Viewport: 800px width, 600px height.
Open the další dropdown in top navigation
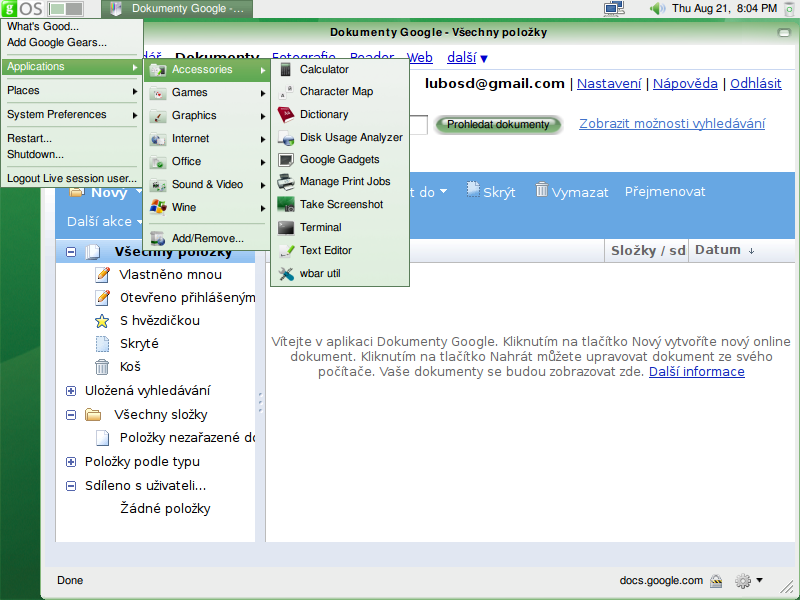[467, 58]
